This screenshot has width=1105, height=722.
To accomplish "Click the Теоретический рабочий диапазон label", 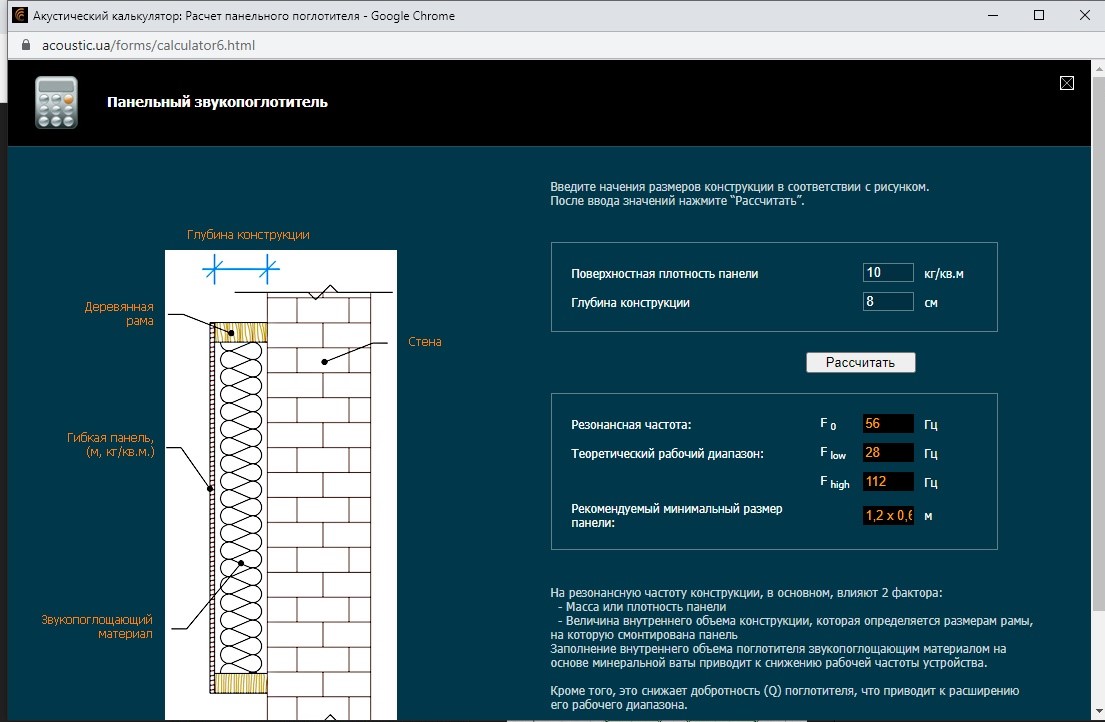I will (x=667, y=454).
